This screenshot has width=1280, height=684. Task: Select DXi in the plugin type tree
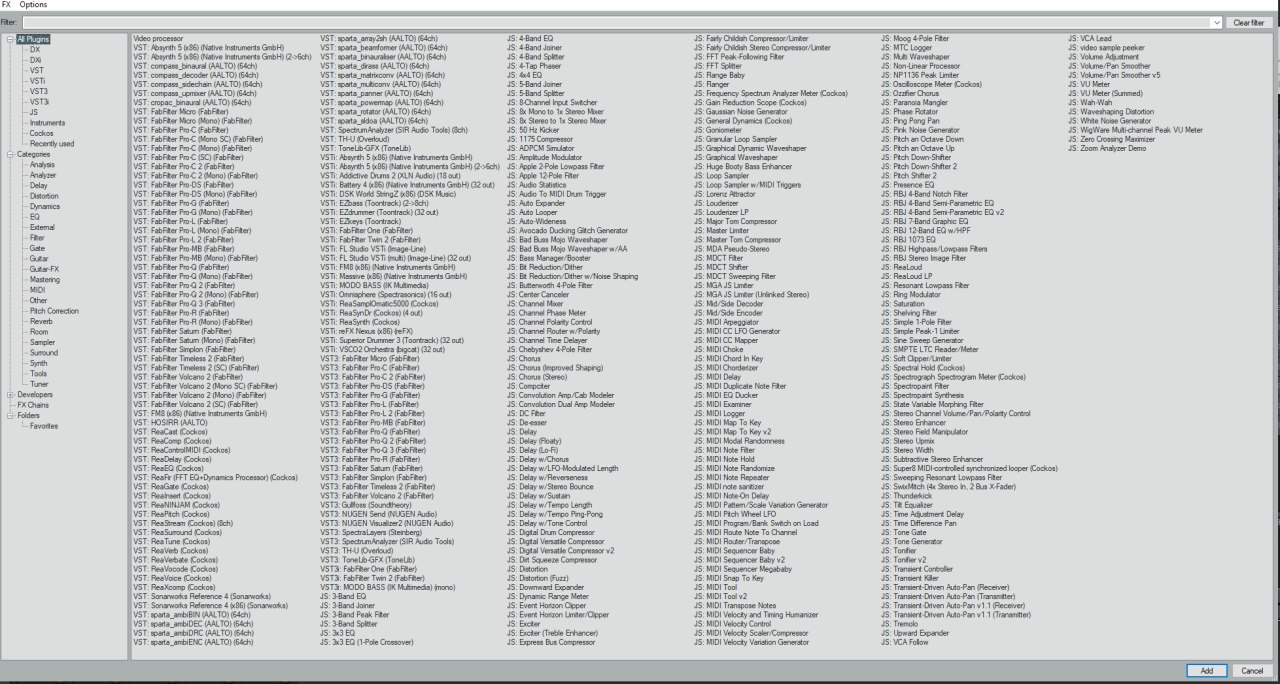coord(36,60)
